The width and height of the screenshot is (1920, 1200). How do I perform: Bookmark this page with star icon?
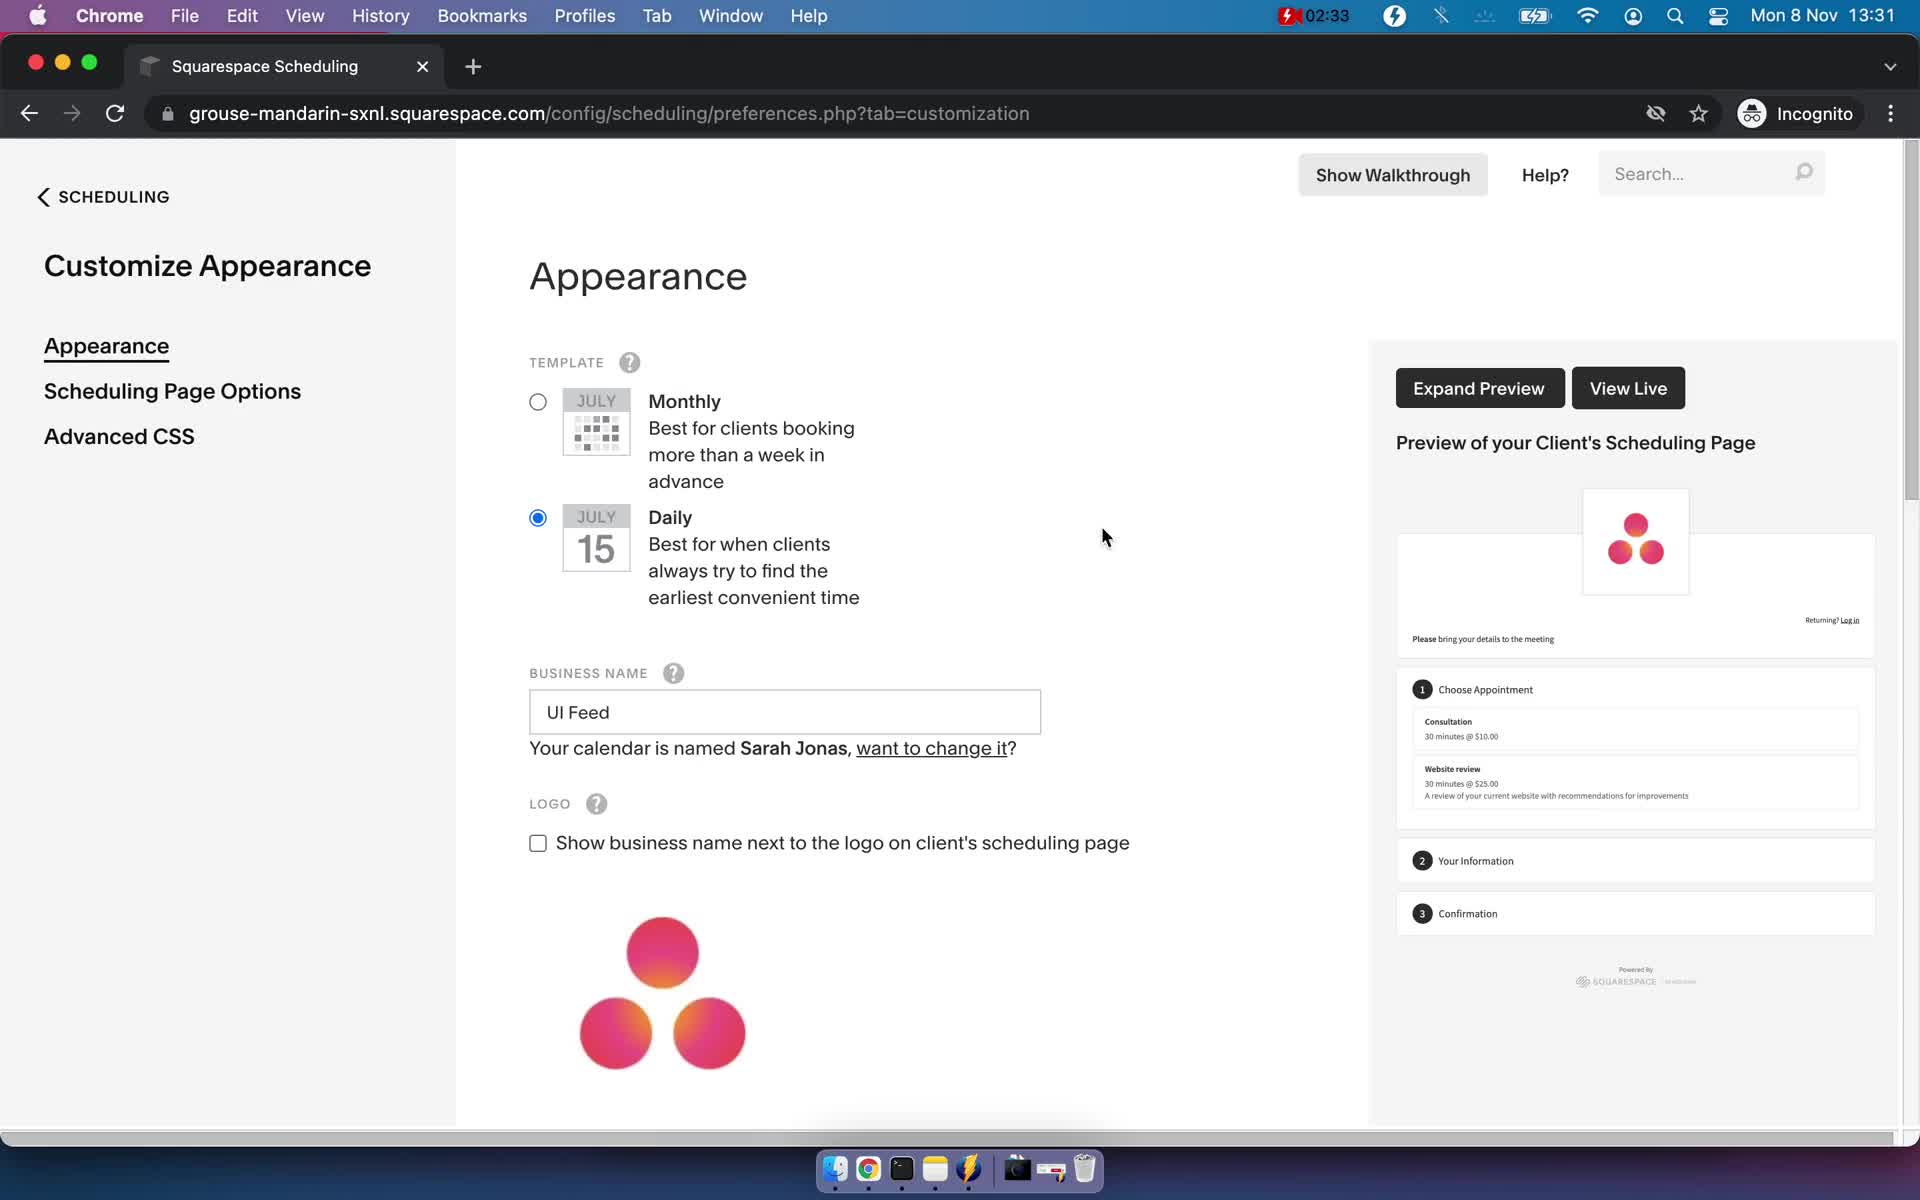pos(1698,114)
